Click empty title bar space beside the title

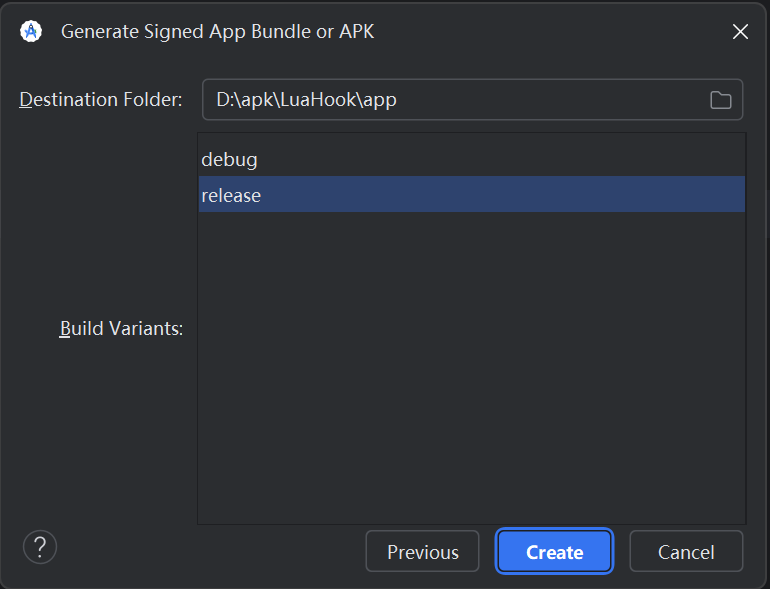(x=550, y=32)
